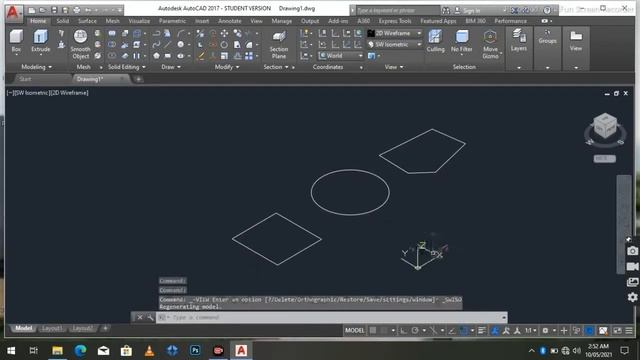Viewport: 640px width, 360px height.
Task: Open the Move Gizmo dropdown
Action: tap(490, 44)
